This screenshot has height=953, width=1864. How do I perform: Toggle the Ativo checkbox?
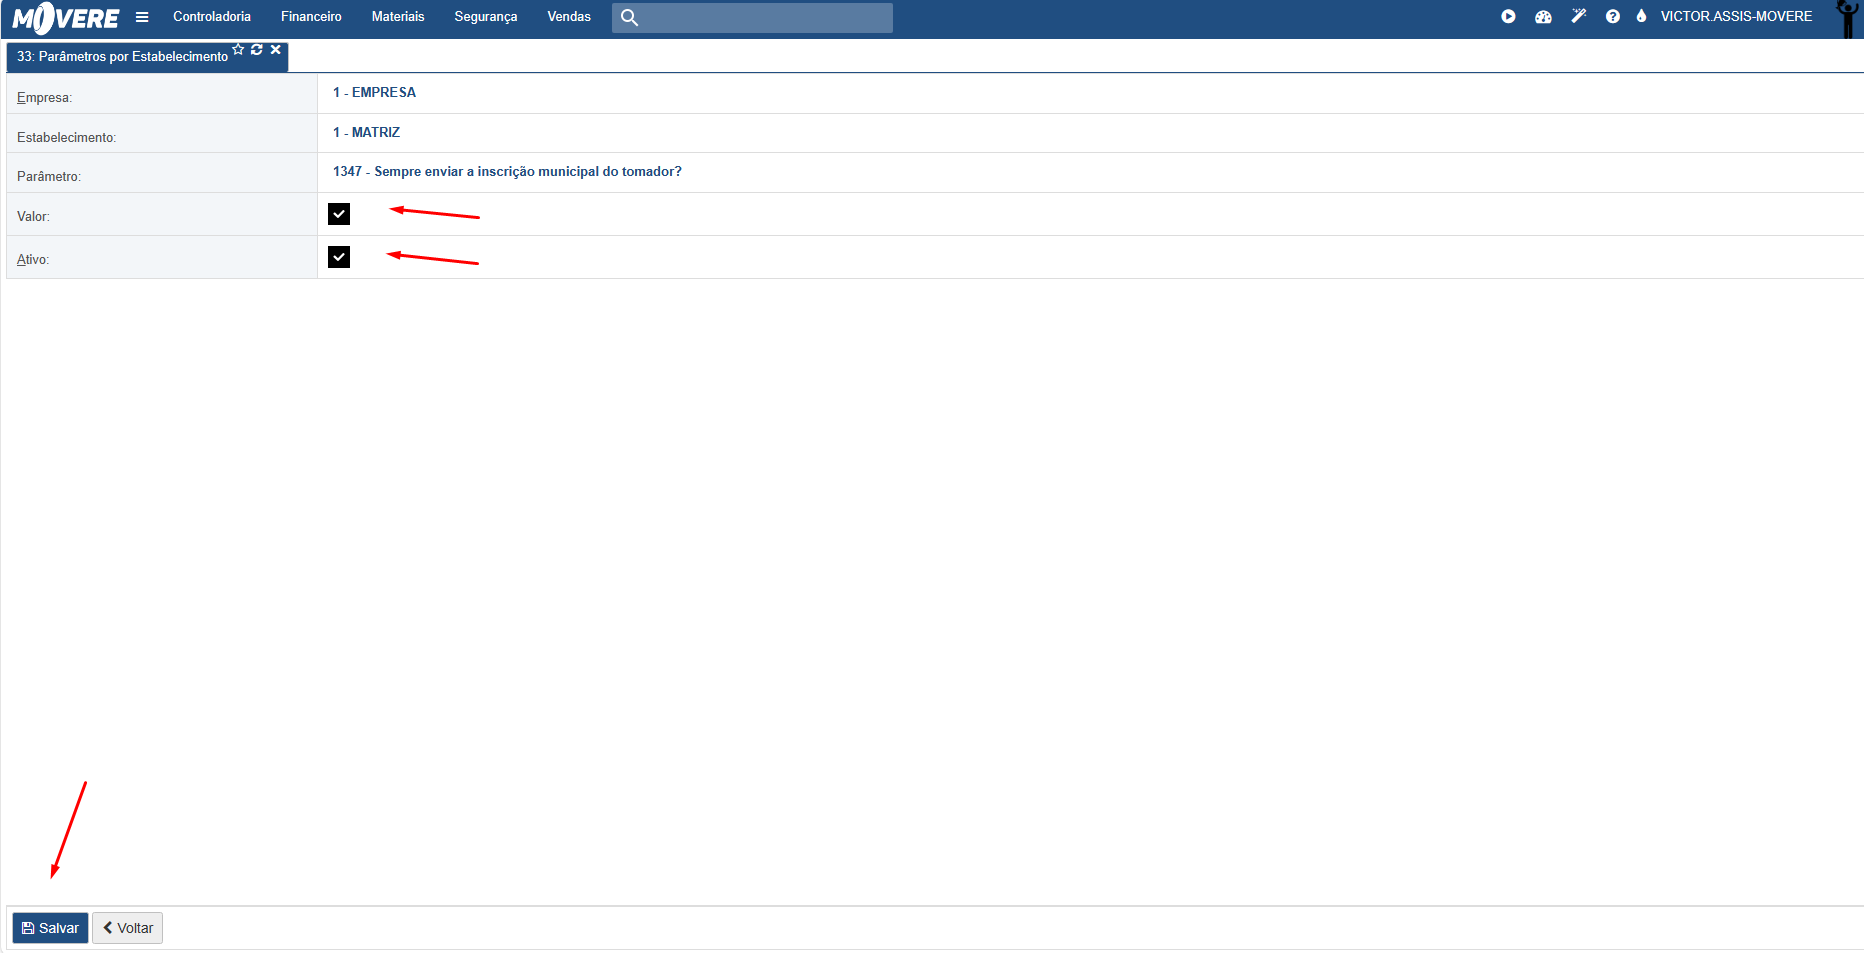pyautogui.click(x=339, y=257)
